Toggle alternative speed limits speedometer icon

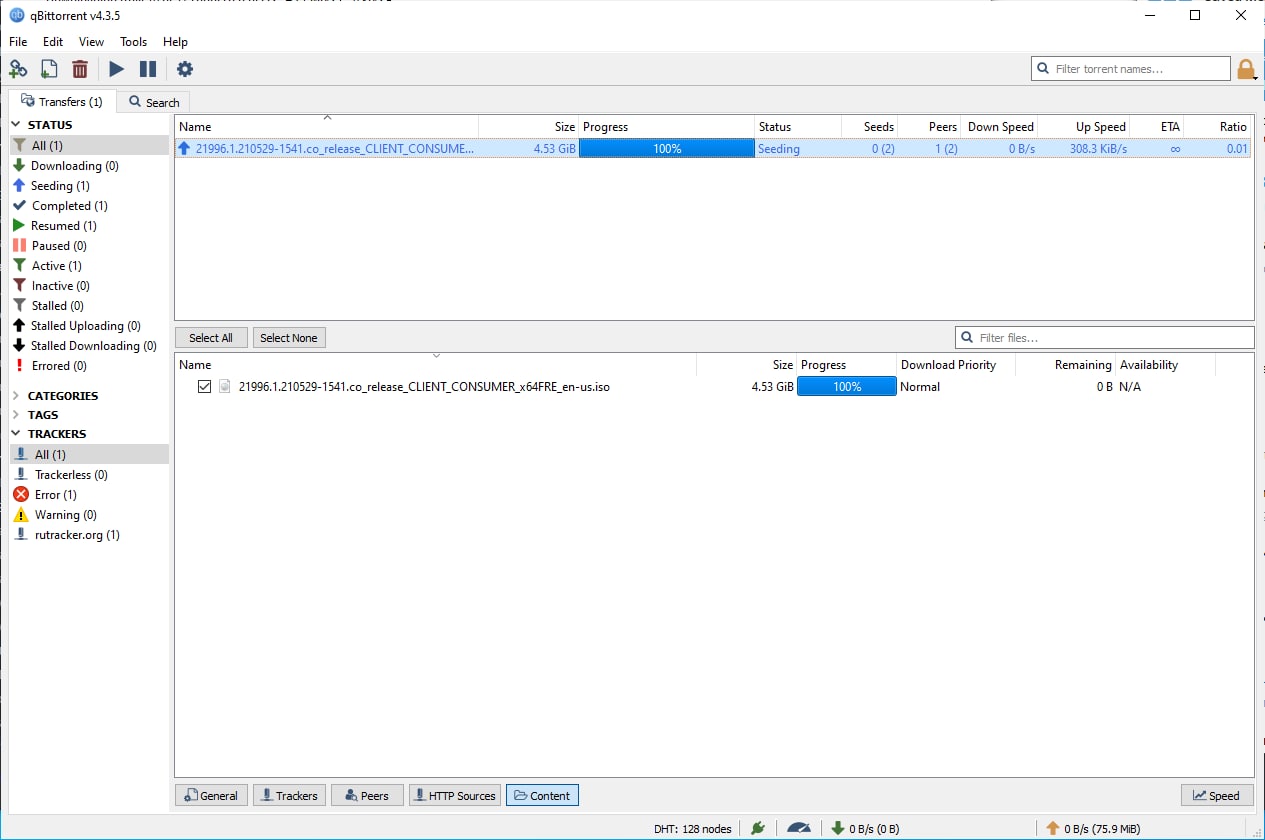pyautogui.click(x=799, y=827)
